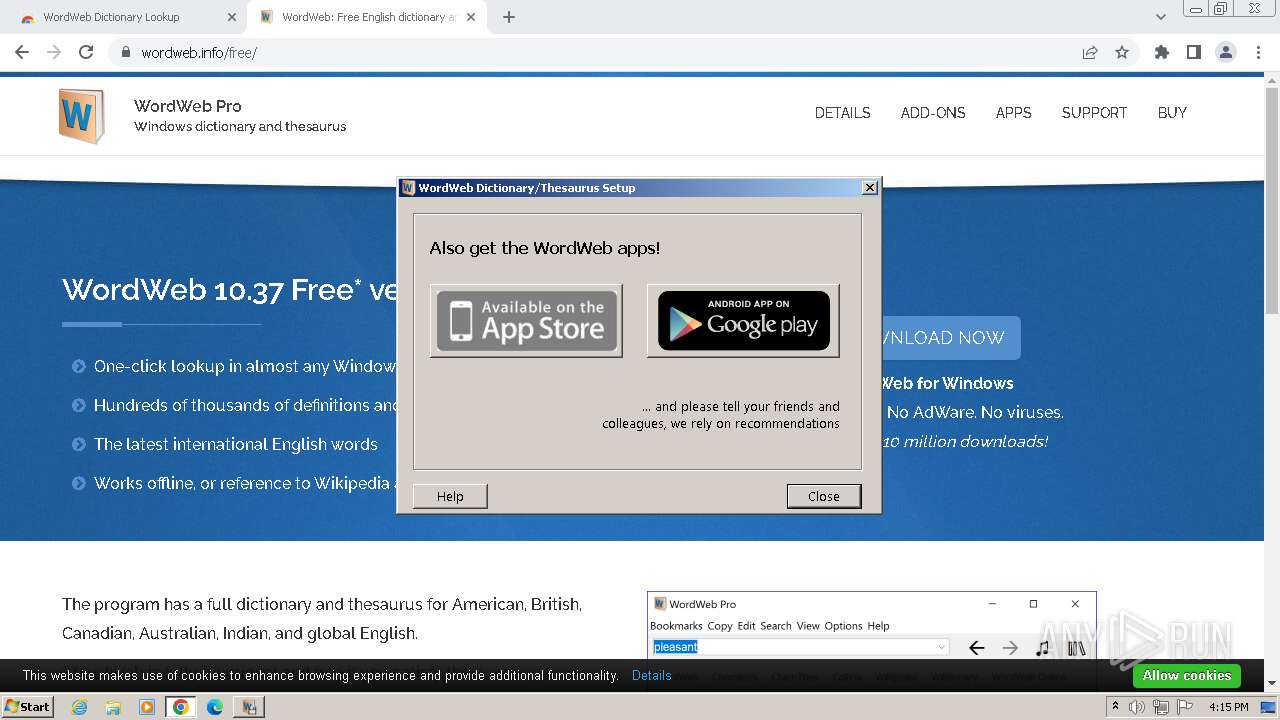Open a new browser tab
This screenshot has height=720, width=1280.
click(509, 17)
